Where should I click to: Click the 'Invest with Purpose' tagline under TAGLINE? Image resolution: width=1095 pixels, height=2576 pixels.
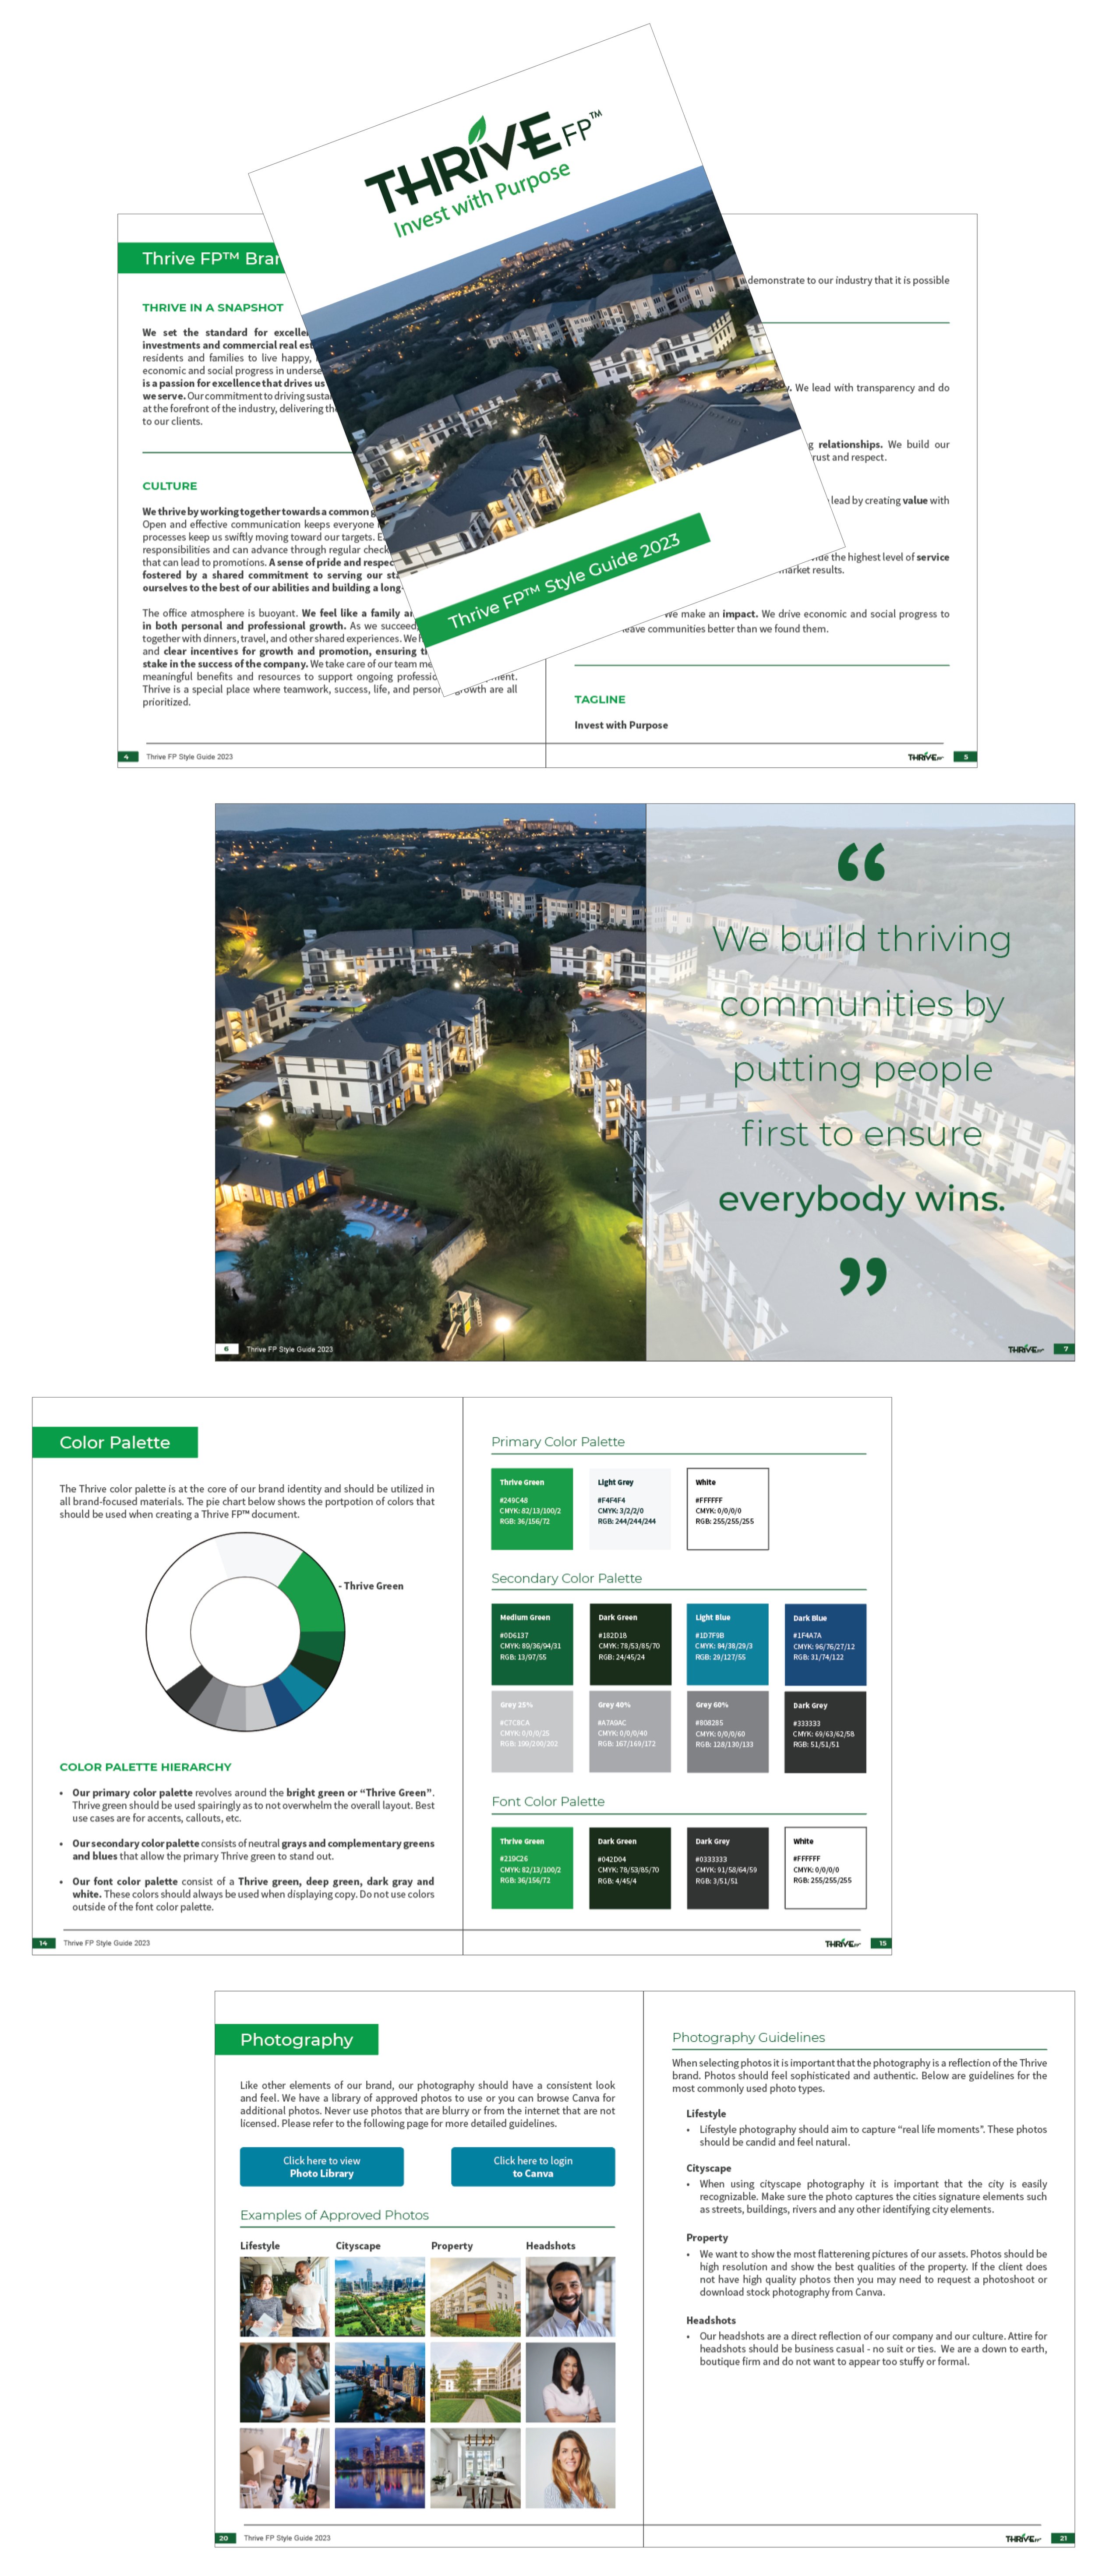click(x=621, y=725)
